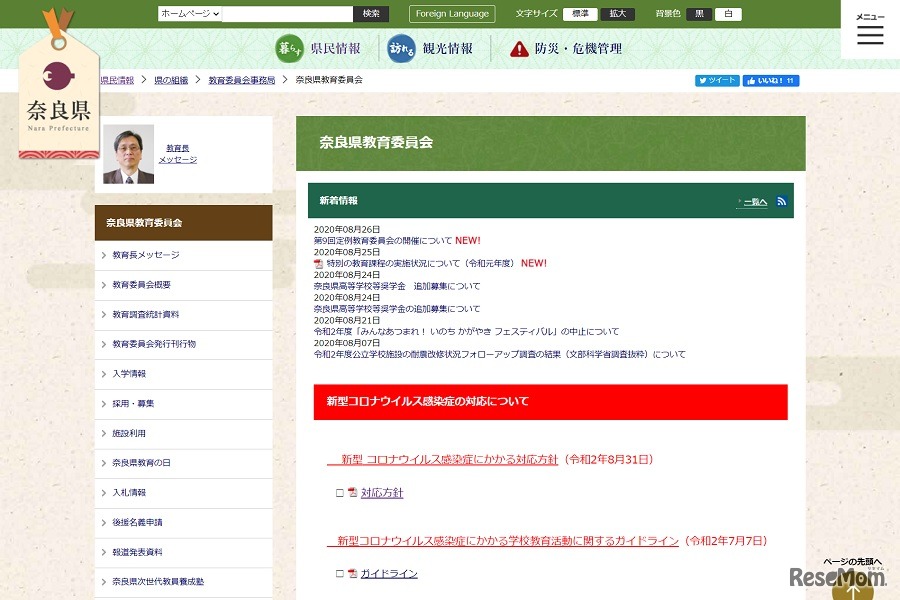Click the search text input field
Screen dimensions: 900x600
pyautogui.click(x=288, y=14)
